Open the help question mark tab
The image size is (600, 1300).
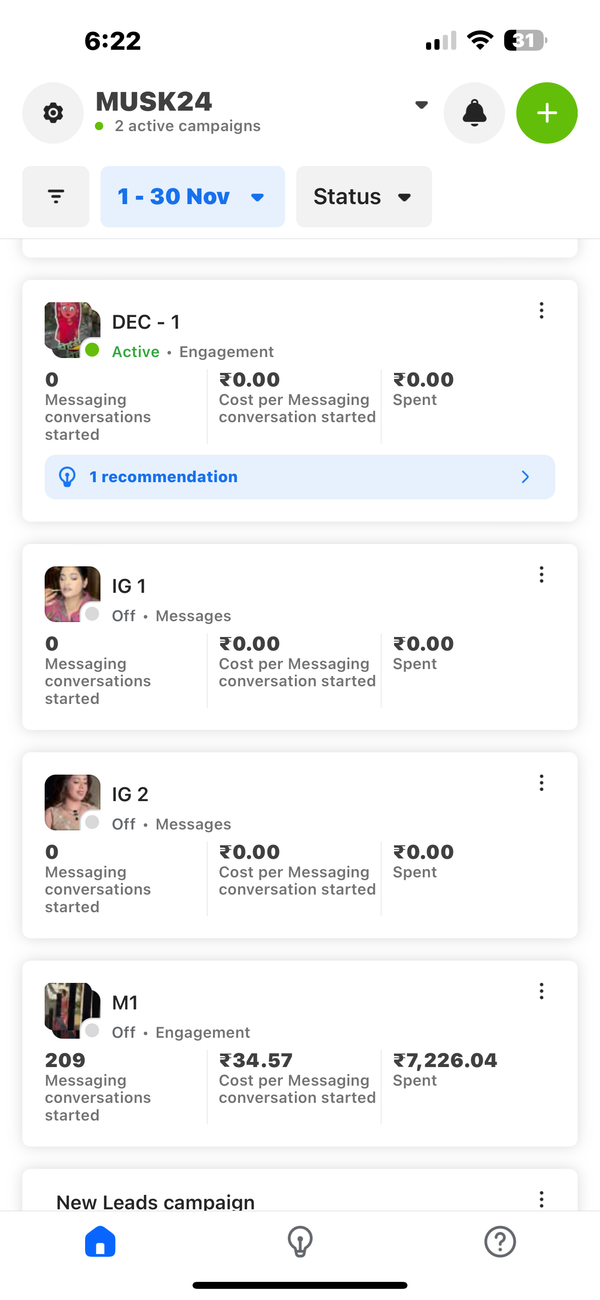point(499,1242)
